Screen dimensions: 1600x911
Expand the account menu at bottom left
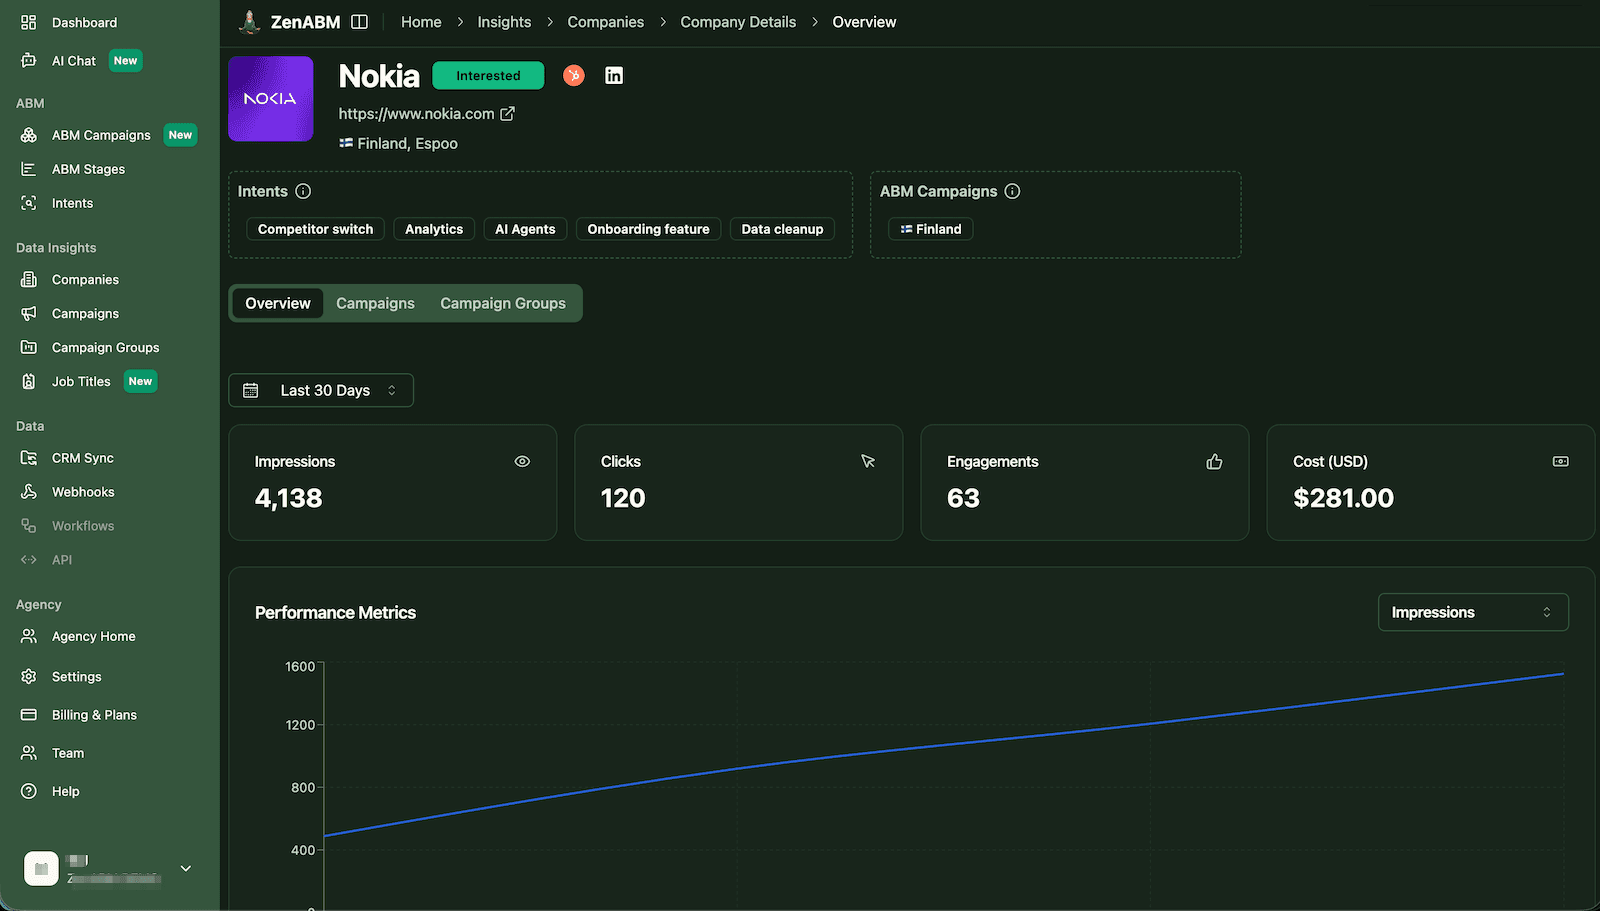pyautogui.click(x=185, y=869)
